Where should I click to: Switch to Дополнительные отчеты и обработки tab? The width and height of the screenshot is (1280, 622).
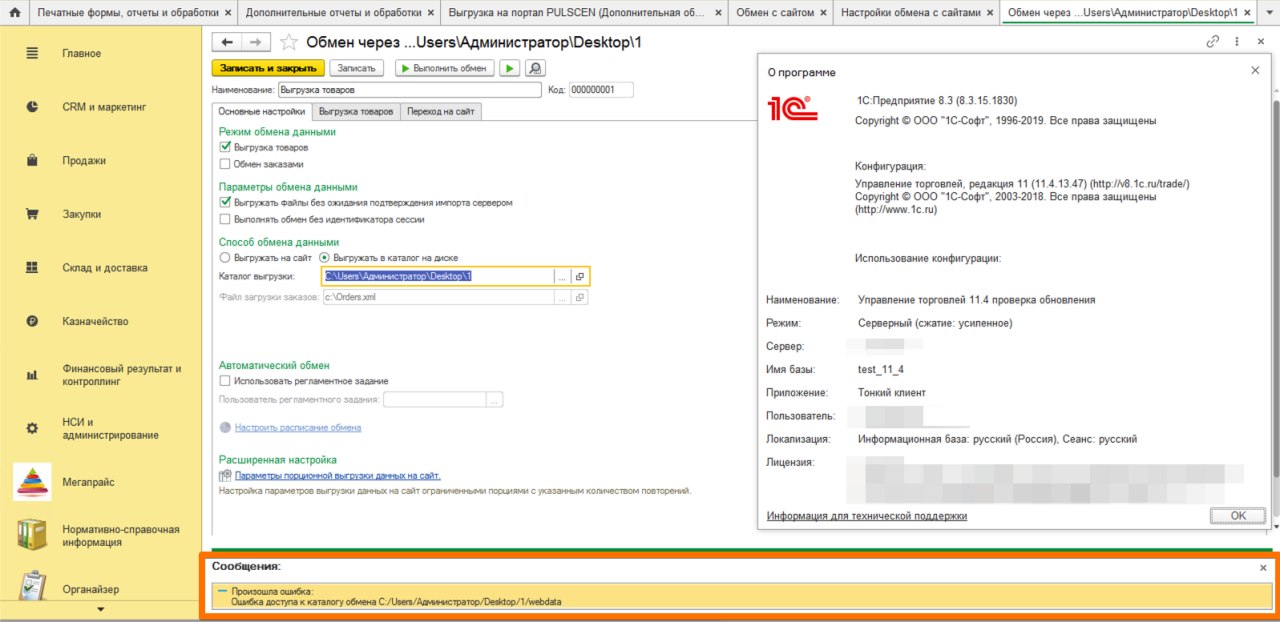tap(332, 13)
